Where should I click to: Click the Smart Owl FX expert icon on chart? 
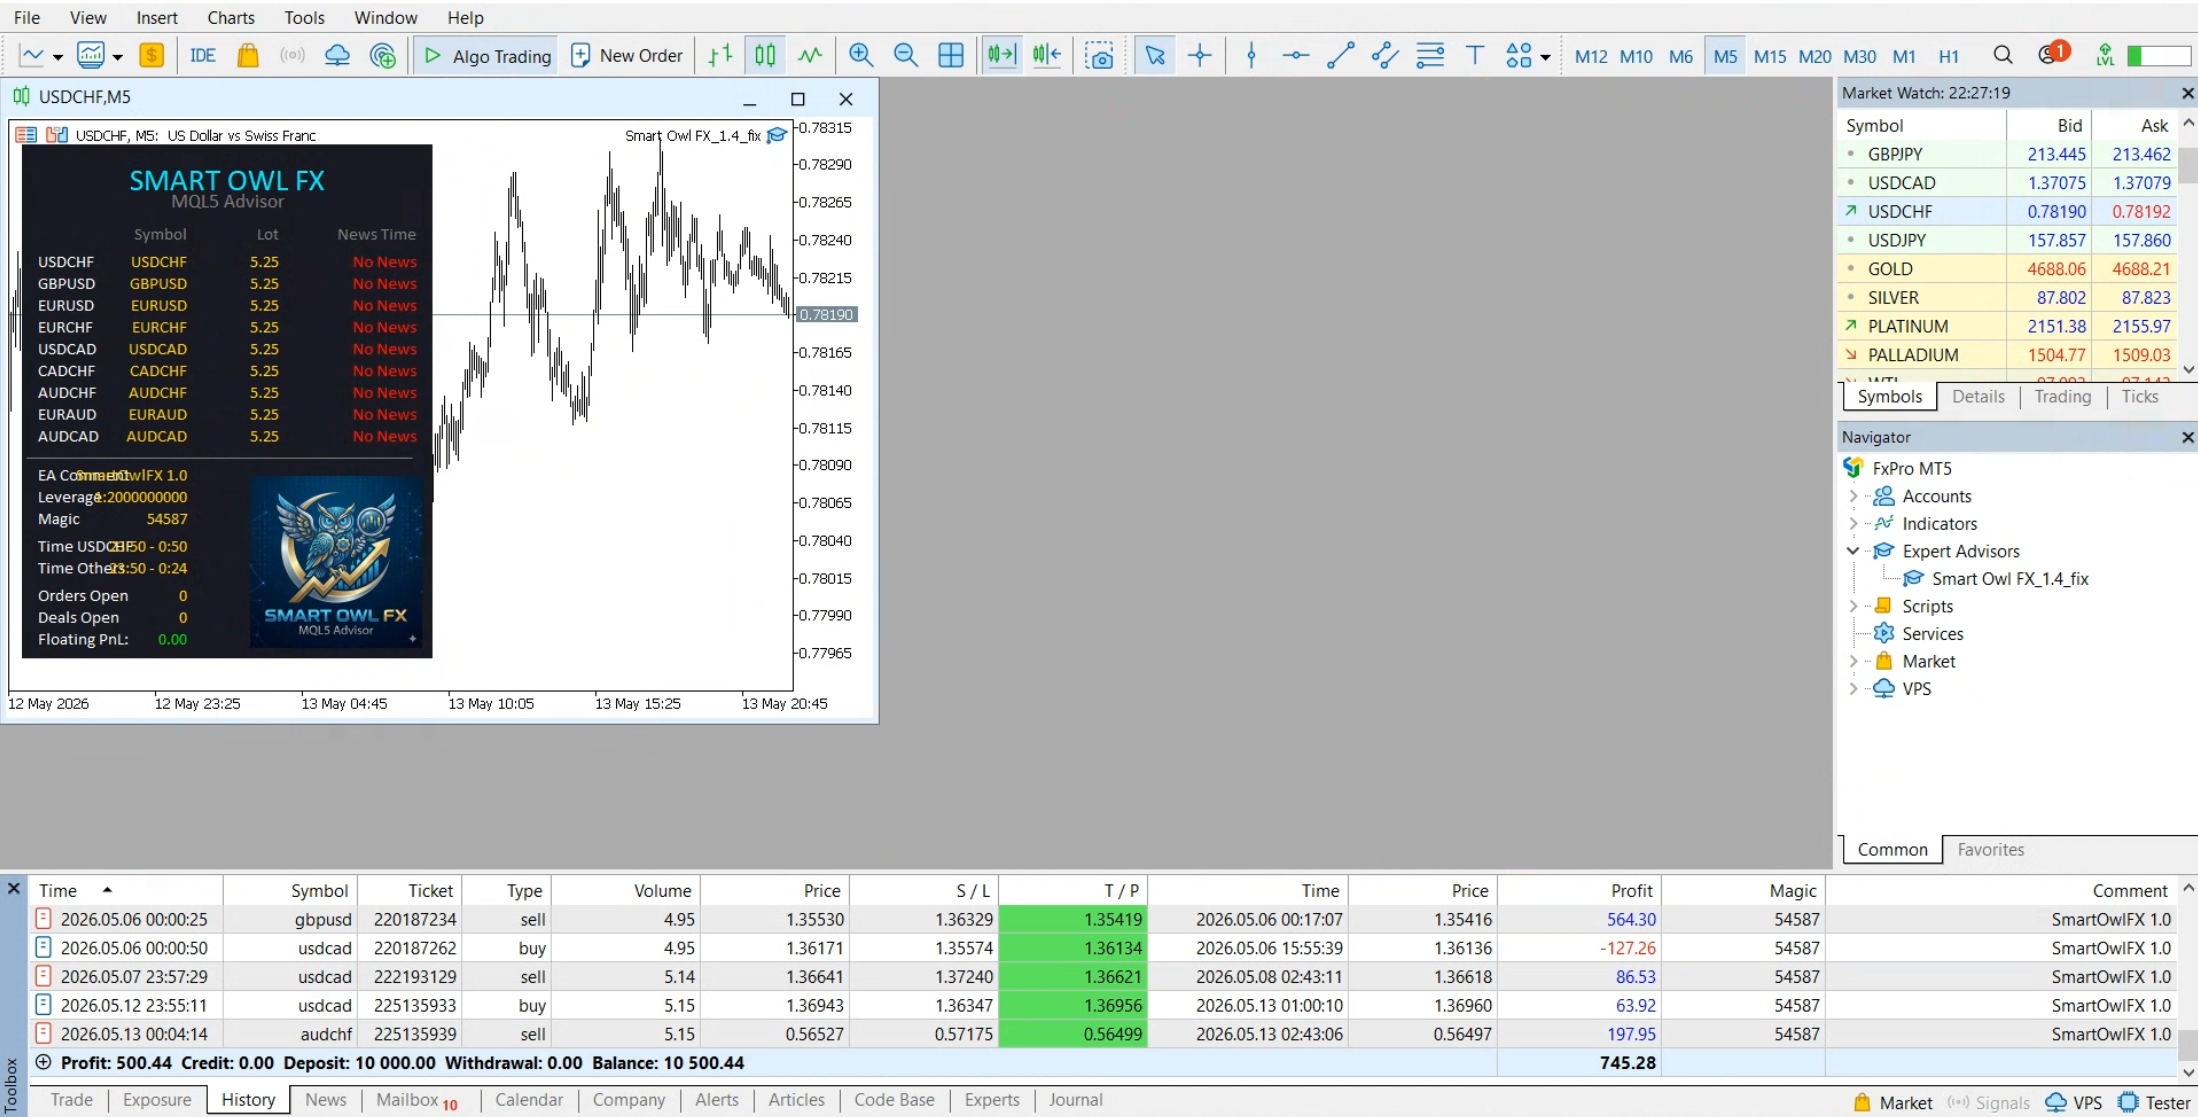click(x=777, y=135)
